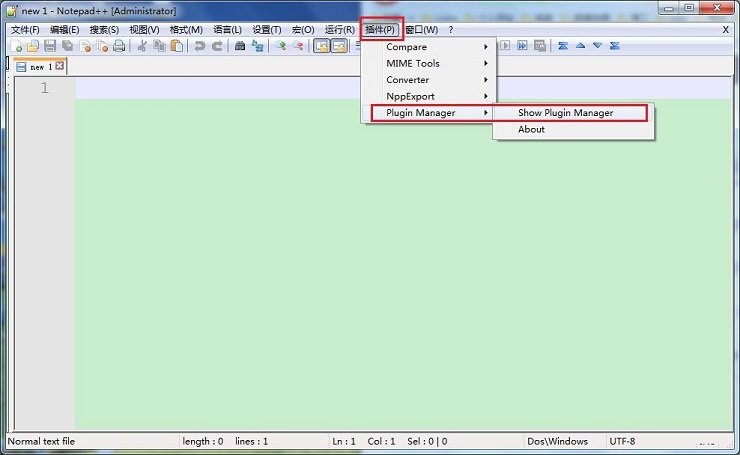Click the New file toolbar icon
Viewport: 740px width, 455px height.
[17, 46]
